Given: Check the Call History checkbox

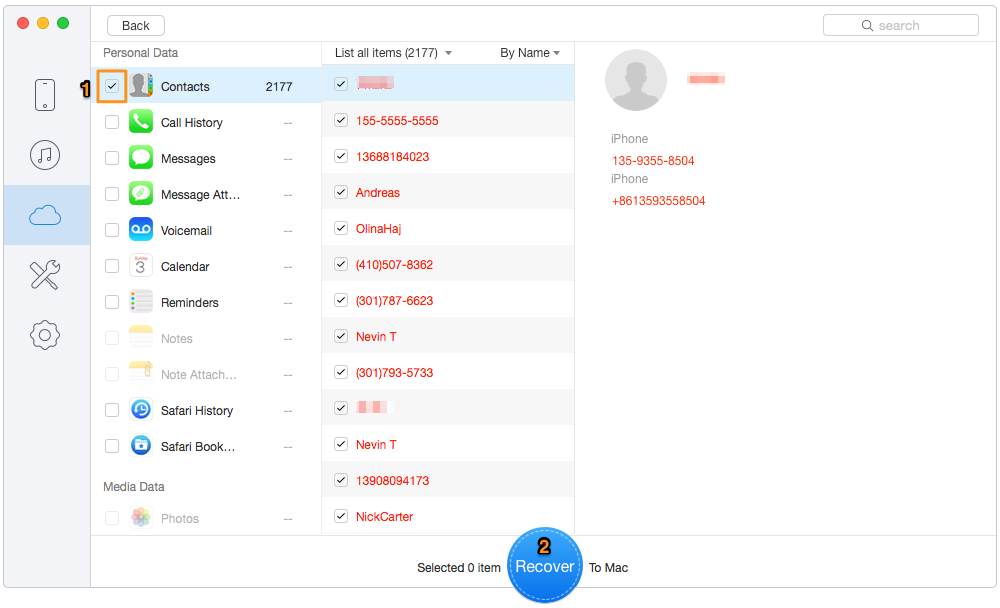Looking at the screenshot, I should click(112, 122).
